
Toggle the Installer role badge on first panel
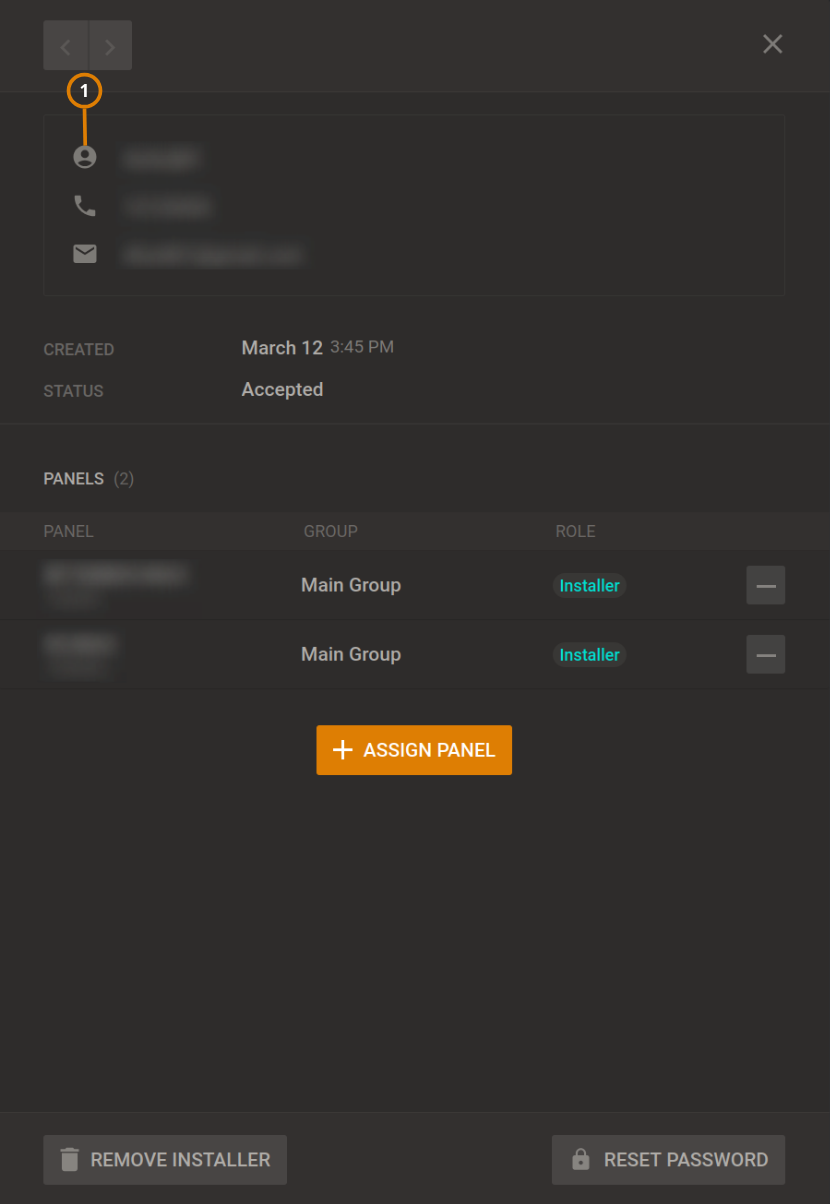click(588, 585)
